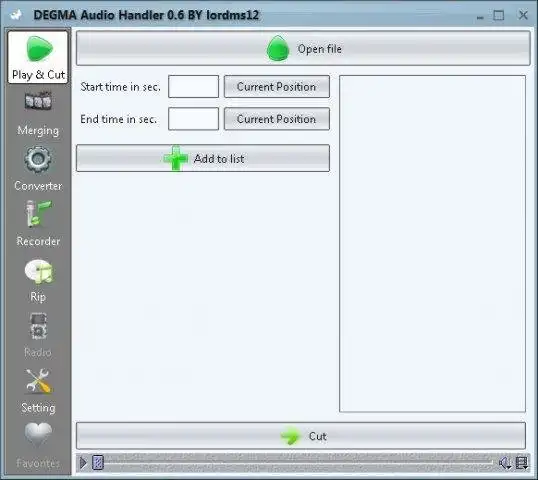Open the Setting section
Screen dimensions: 538x480
38,390
